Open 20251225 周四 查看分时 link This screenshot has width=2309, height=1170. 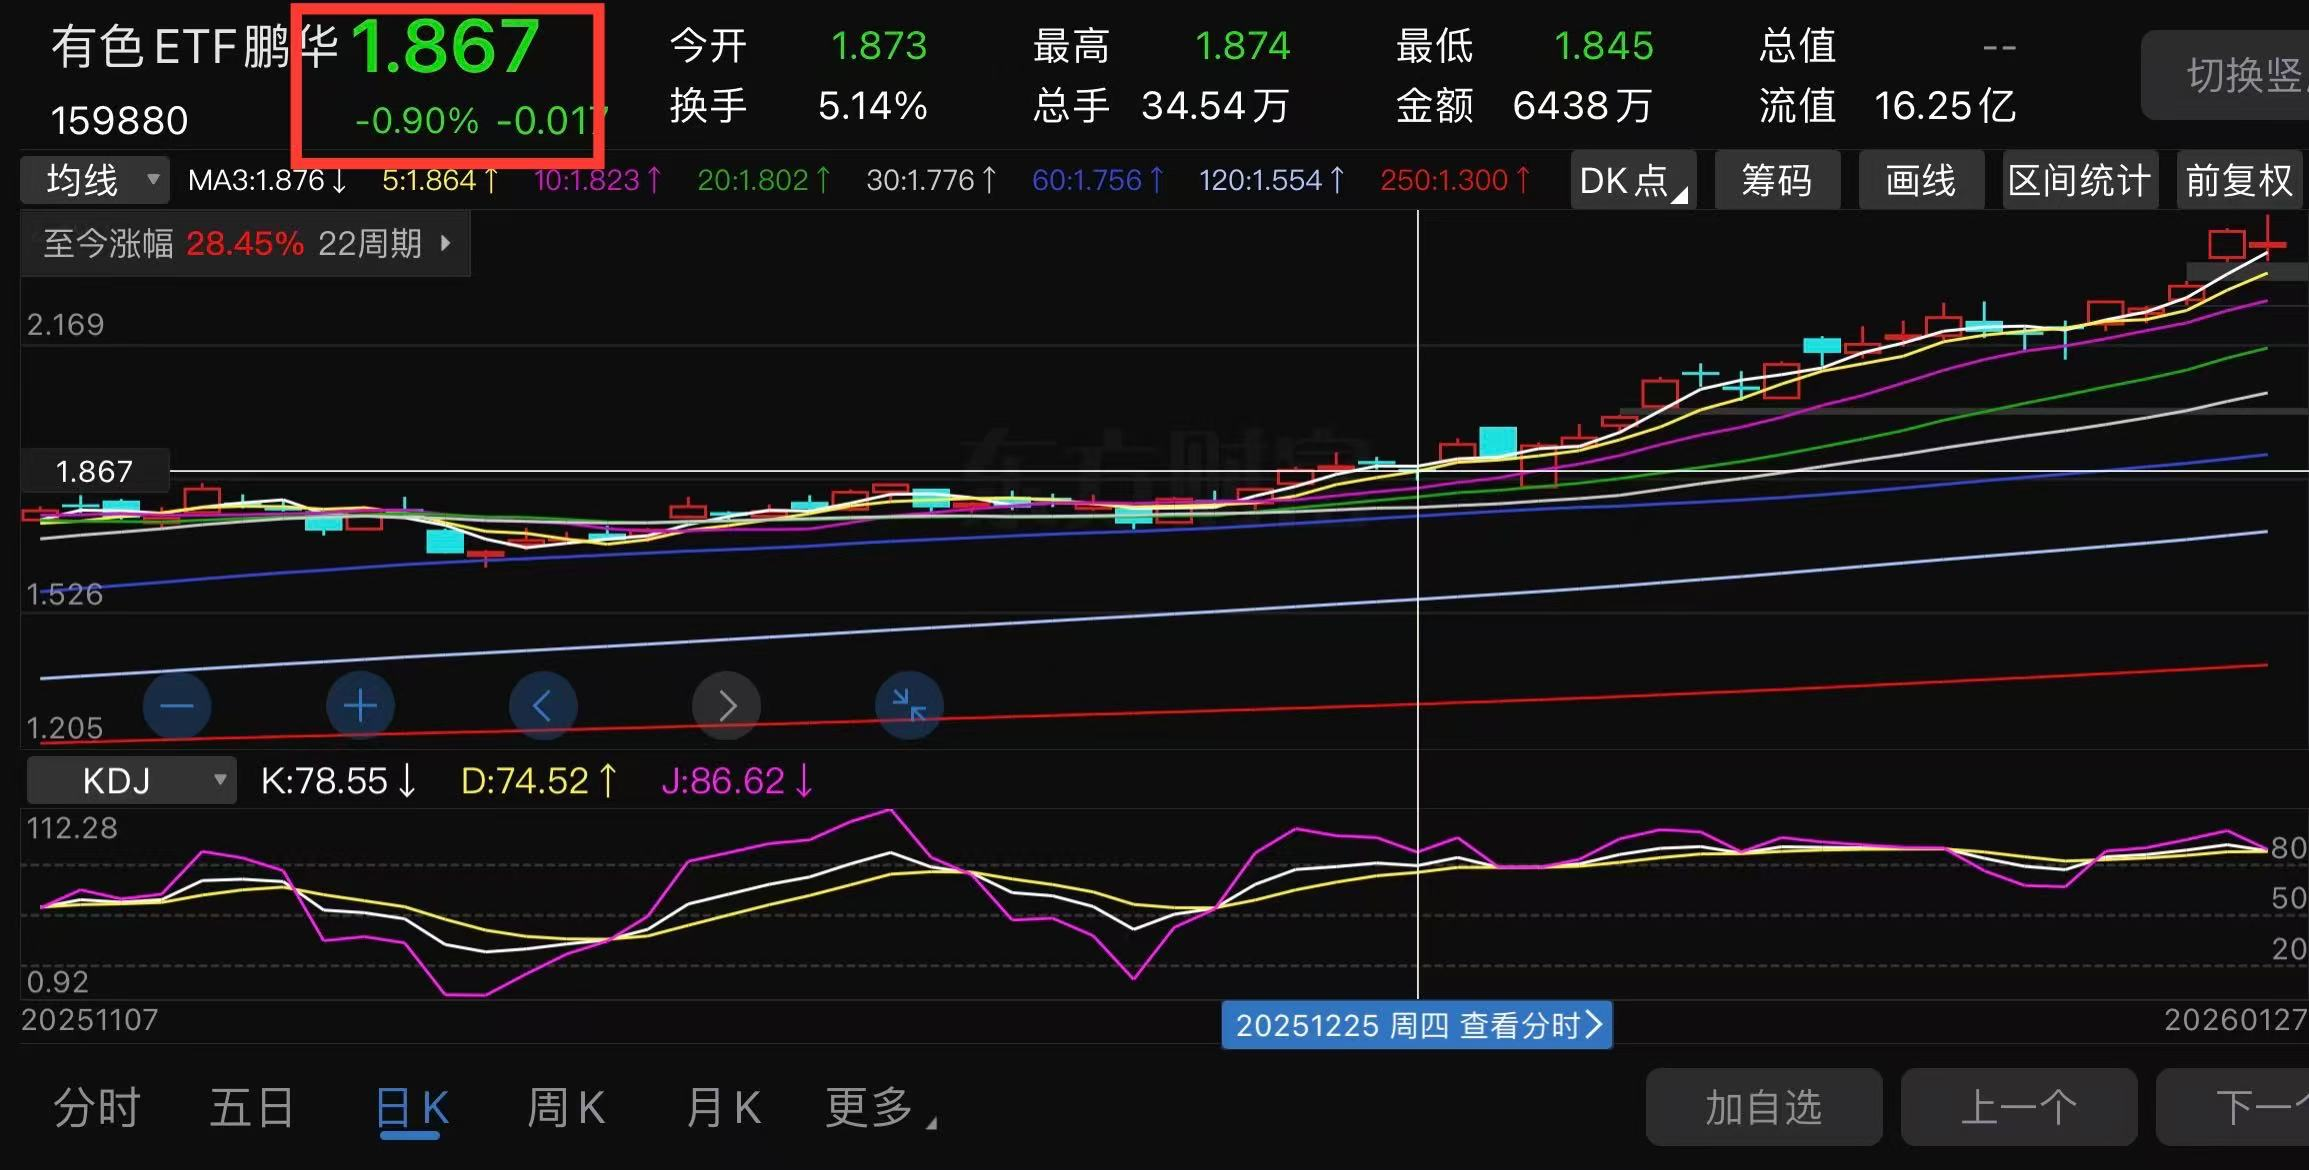(1416, 1025)
